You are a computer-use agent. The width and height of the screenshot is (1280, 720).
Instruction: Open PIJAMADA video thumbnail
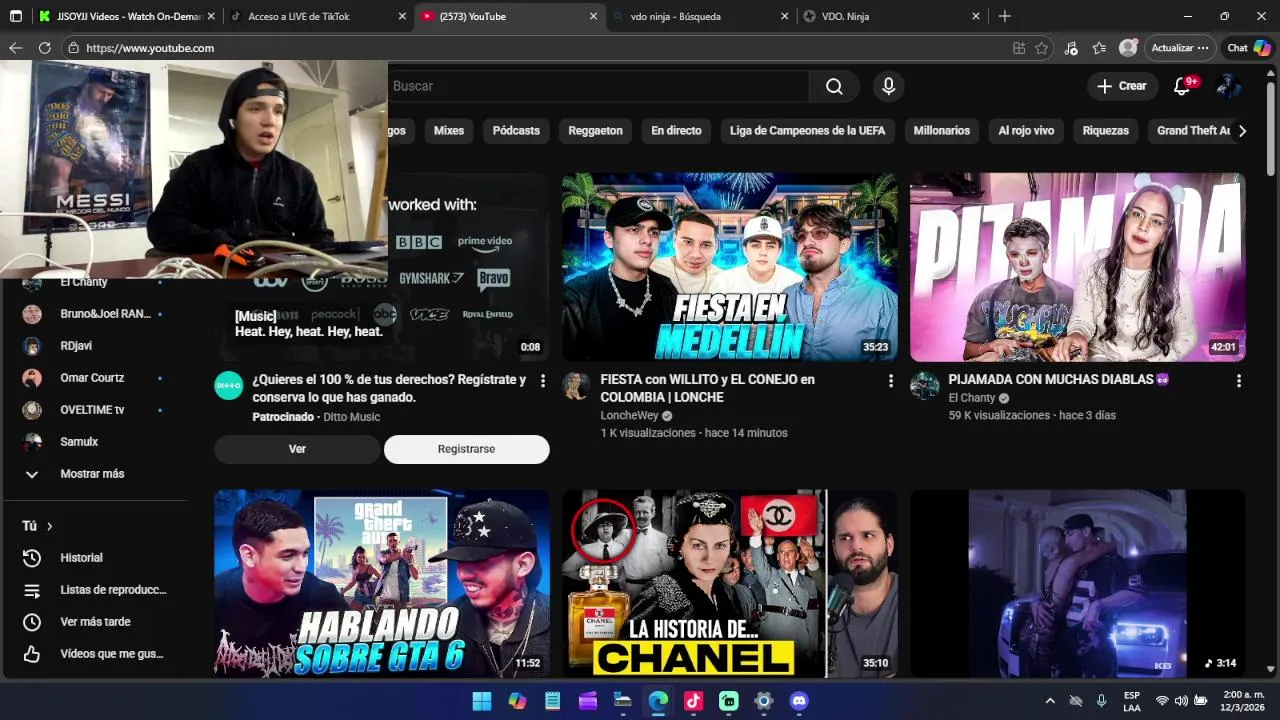pos(1077,267)
